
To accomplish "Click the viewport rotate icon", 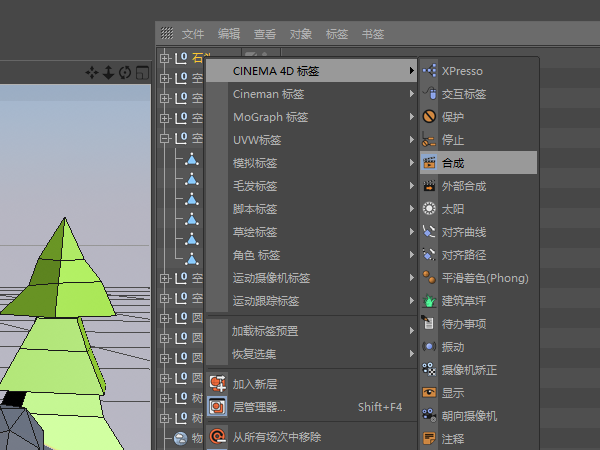I will click(125, 72).
